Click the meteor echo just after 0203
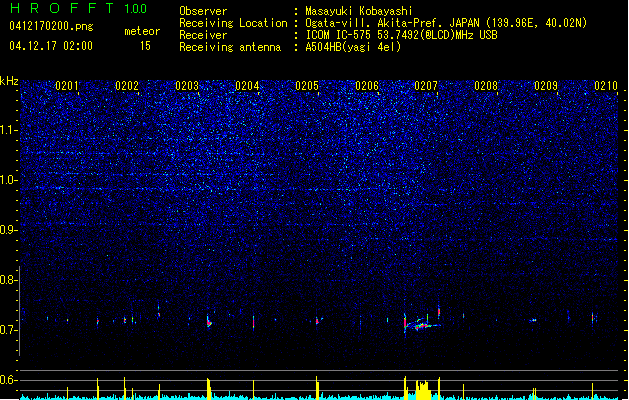This screenshot has width=629, height=400. [209, 322]
